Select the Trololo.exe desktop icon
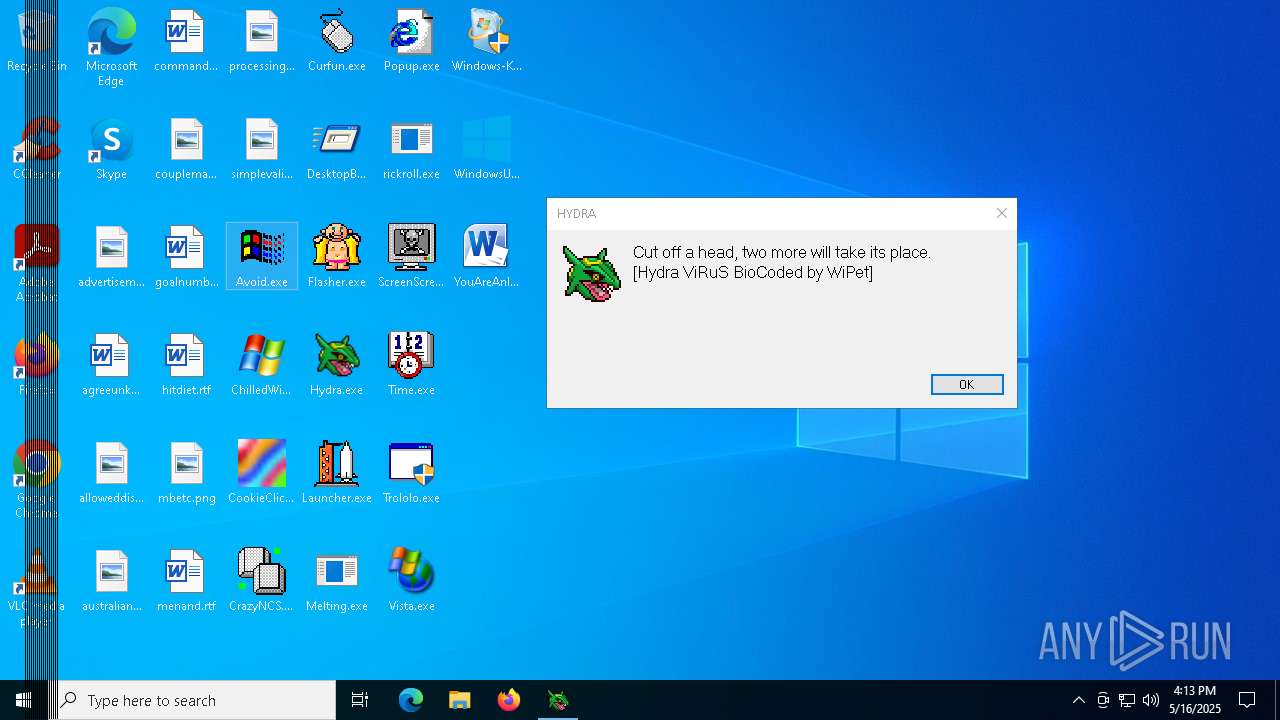The height and width of the screenshot is (720, 1280). coord(412,473)
